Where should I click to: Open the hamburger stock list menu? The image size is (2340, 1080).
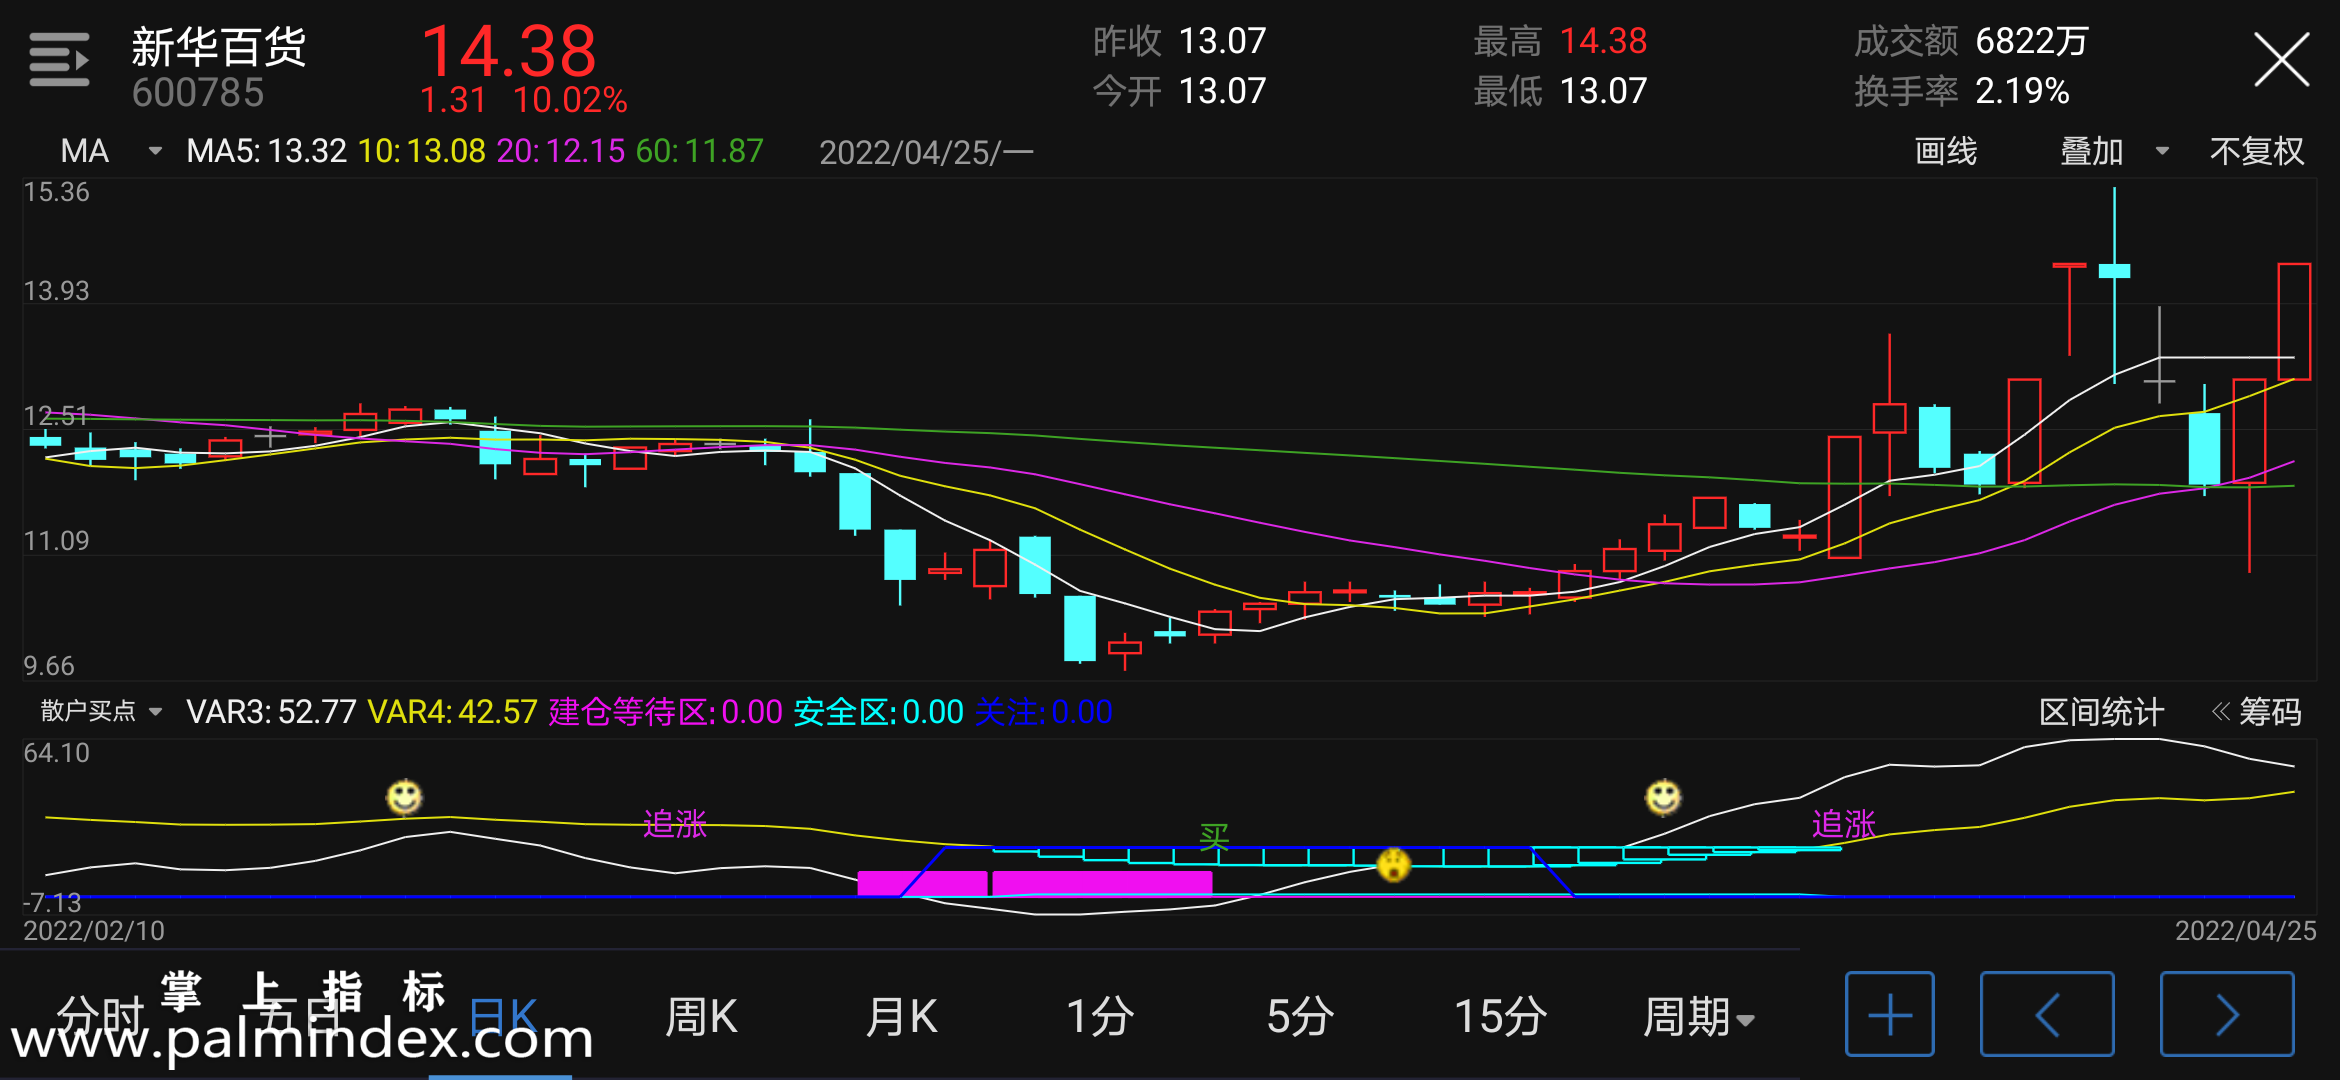pos(59,59)
